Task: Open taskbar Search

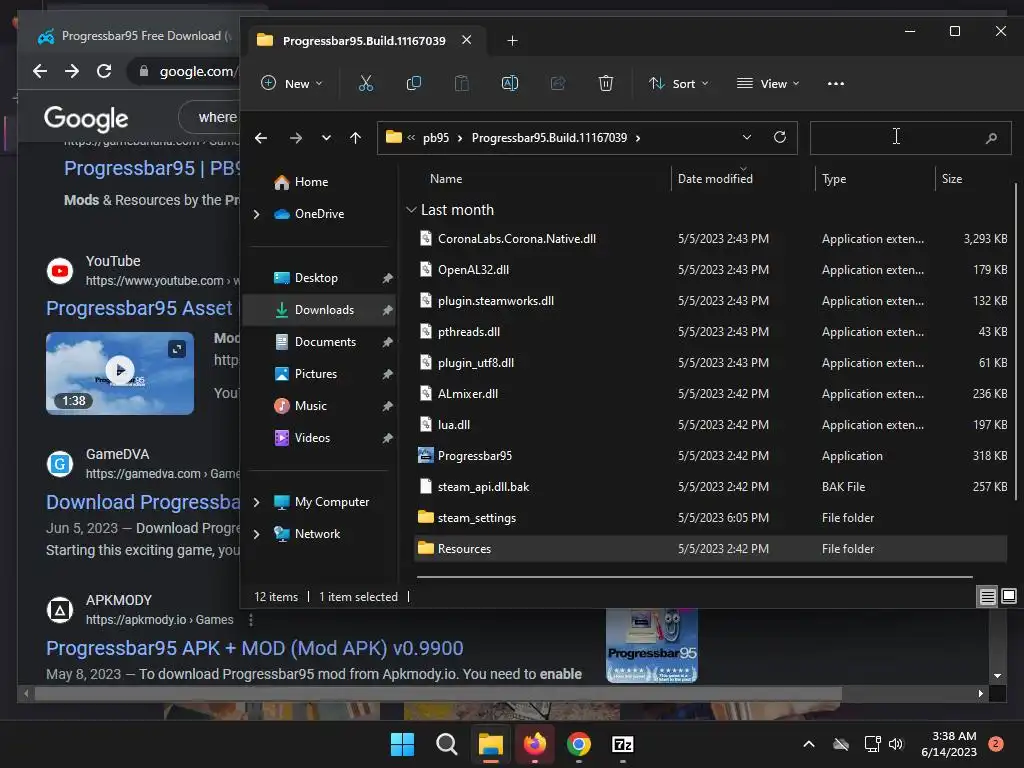Action: click(x=447, y=744)
